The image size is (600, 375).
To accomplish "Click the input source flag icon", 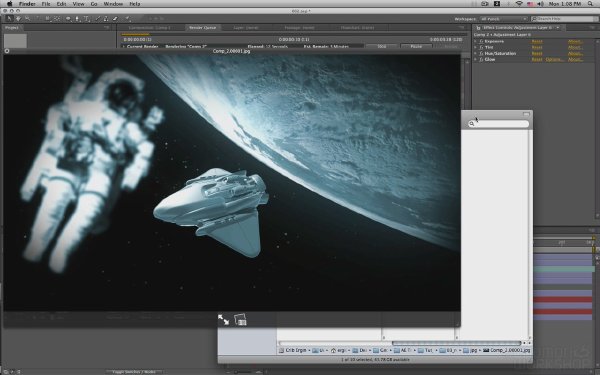I will click(530, 4).
